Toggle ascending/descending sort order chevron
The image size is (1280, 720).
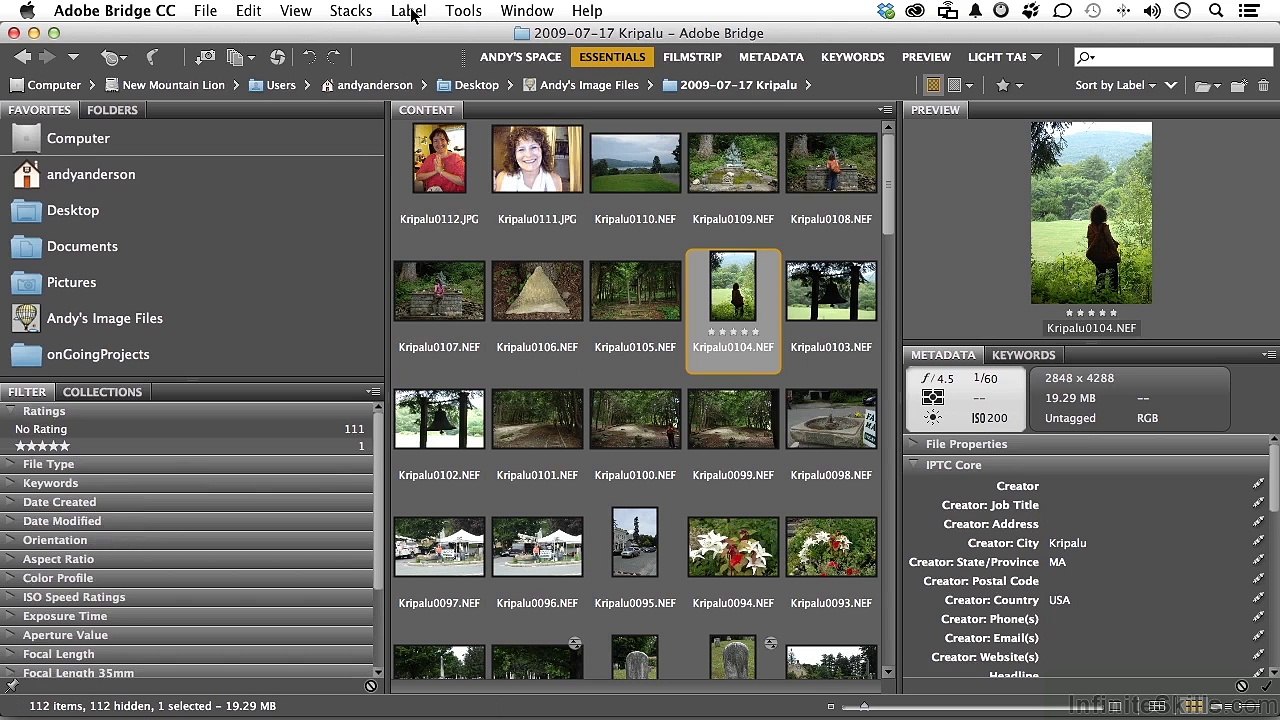tap(1171, 85)
